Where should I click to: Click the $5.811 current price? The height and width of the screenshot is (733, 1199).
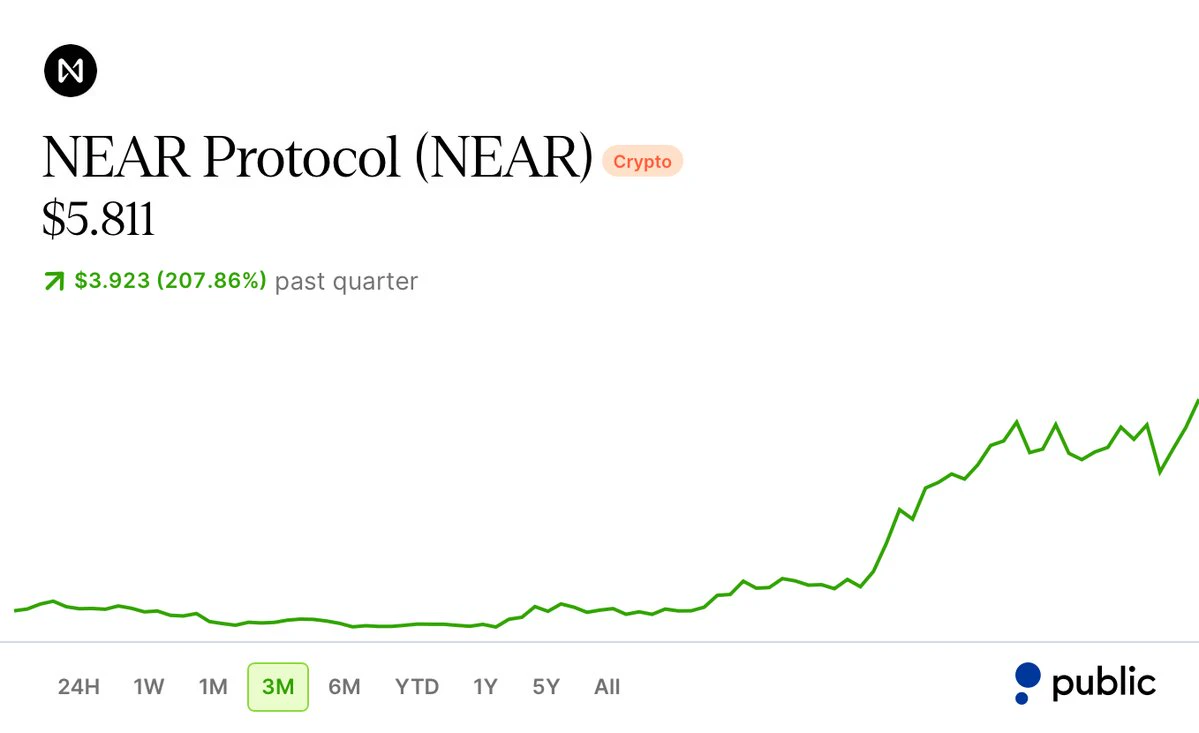tap(99, 219)
